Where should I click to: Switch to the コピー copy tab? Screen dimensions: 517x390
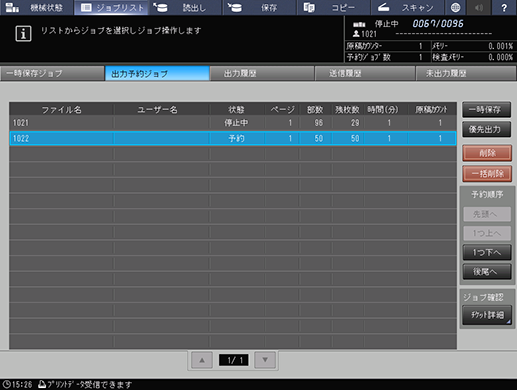333,7
